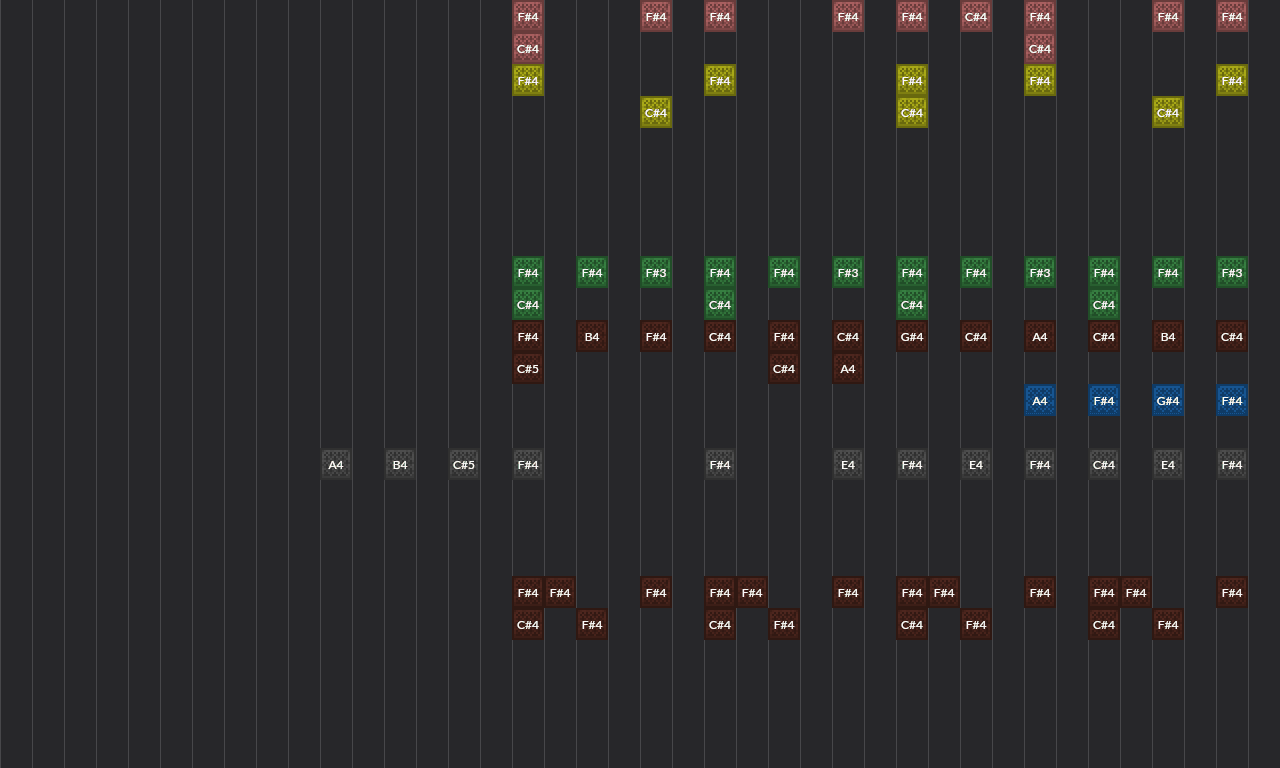Click the brown A4 note directly above blue A4

(1040, 337)
